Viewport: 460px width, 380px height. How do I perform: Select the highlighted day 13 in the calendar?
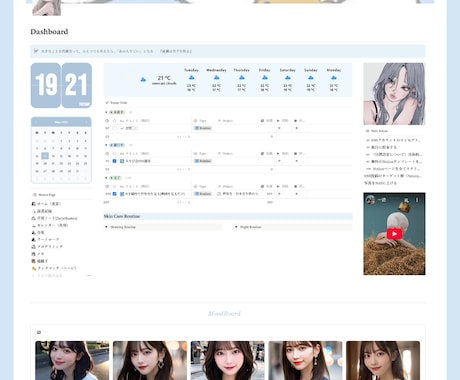45,156
